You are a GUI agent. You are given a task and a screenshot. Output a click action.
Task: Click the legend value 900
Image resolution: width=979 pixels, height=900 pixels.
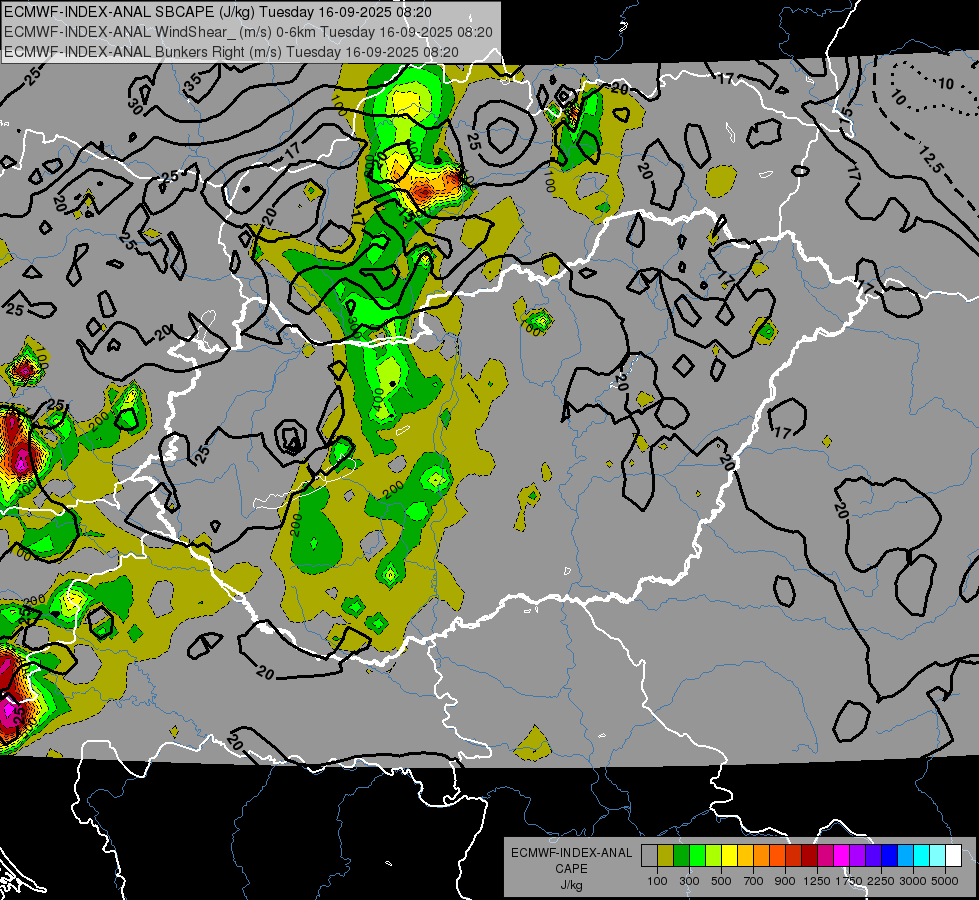785,881
